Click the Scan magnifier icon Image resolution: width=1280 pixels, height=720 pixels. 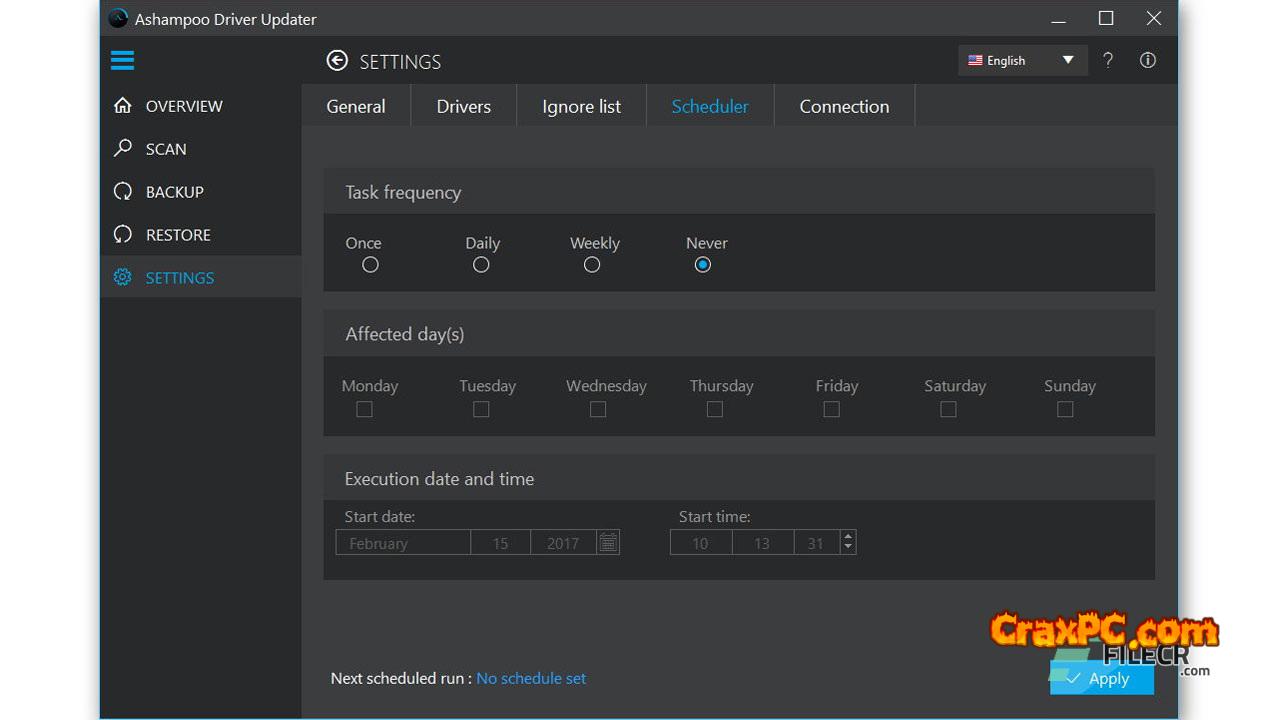(123, 149)
